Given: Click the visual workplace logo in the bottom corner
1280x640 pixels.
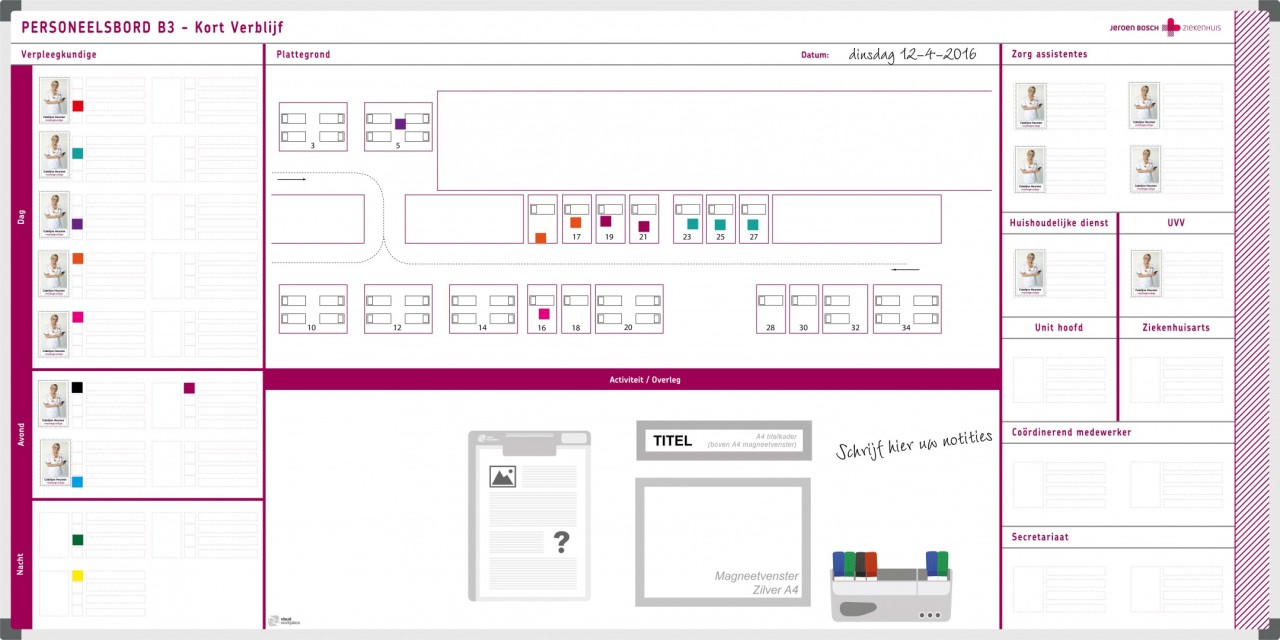Looking at the screenshot, I should pyautogui.click(x=283, y=620).
